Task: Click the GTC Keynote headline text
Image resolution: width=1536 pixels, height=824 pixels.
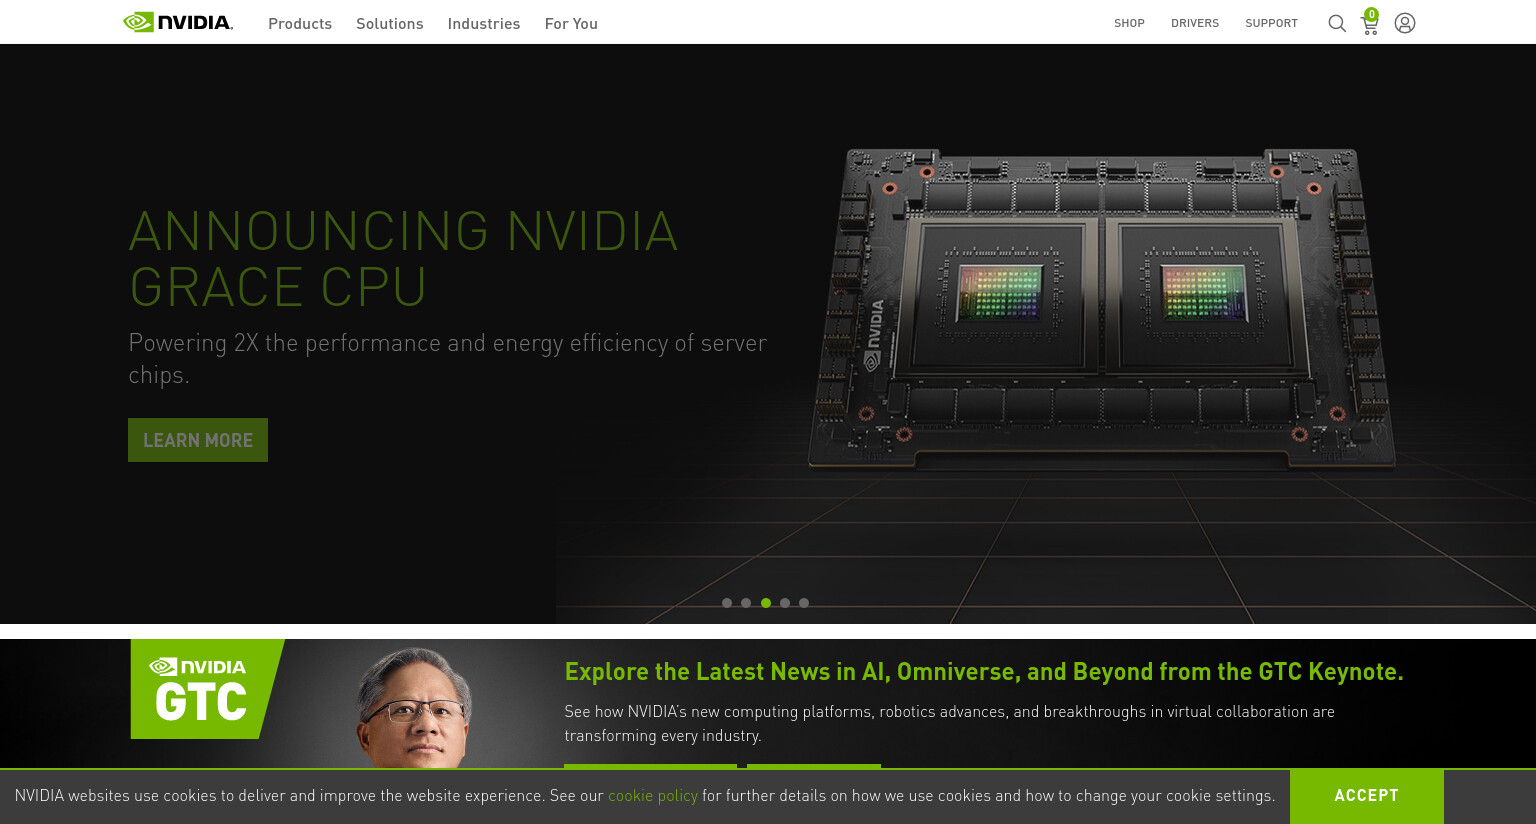Action: pyautogui.click(x=984, y=672)
